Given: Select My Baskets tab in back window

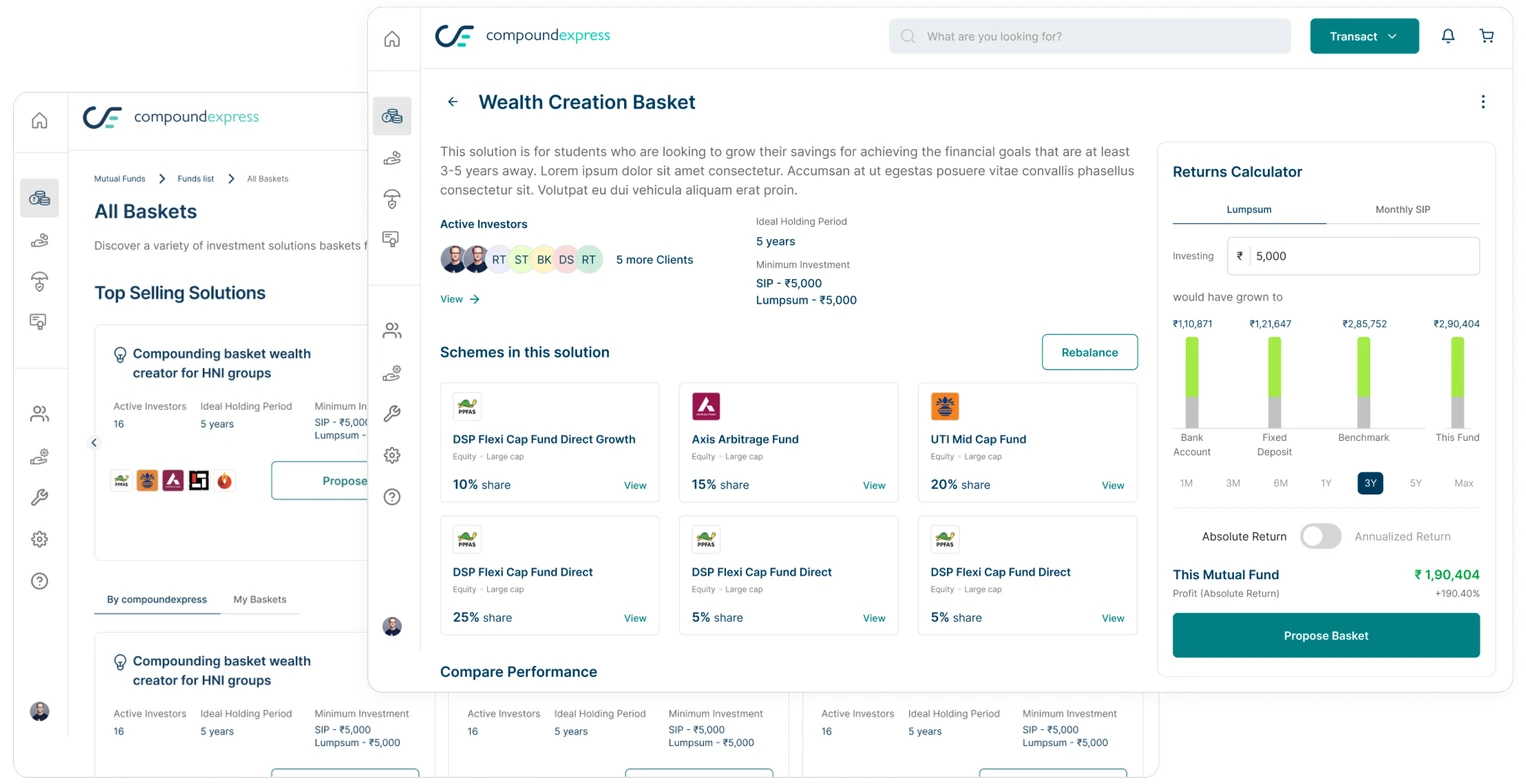Looking at the screenshot, I should tap(260, 600).
